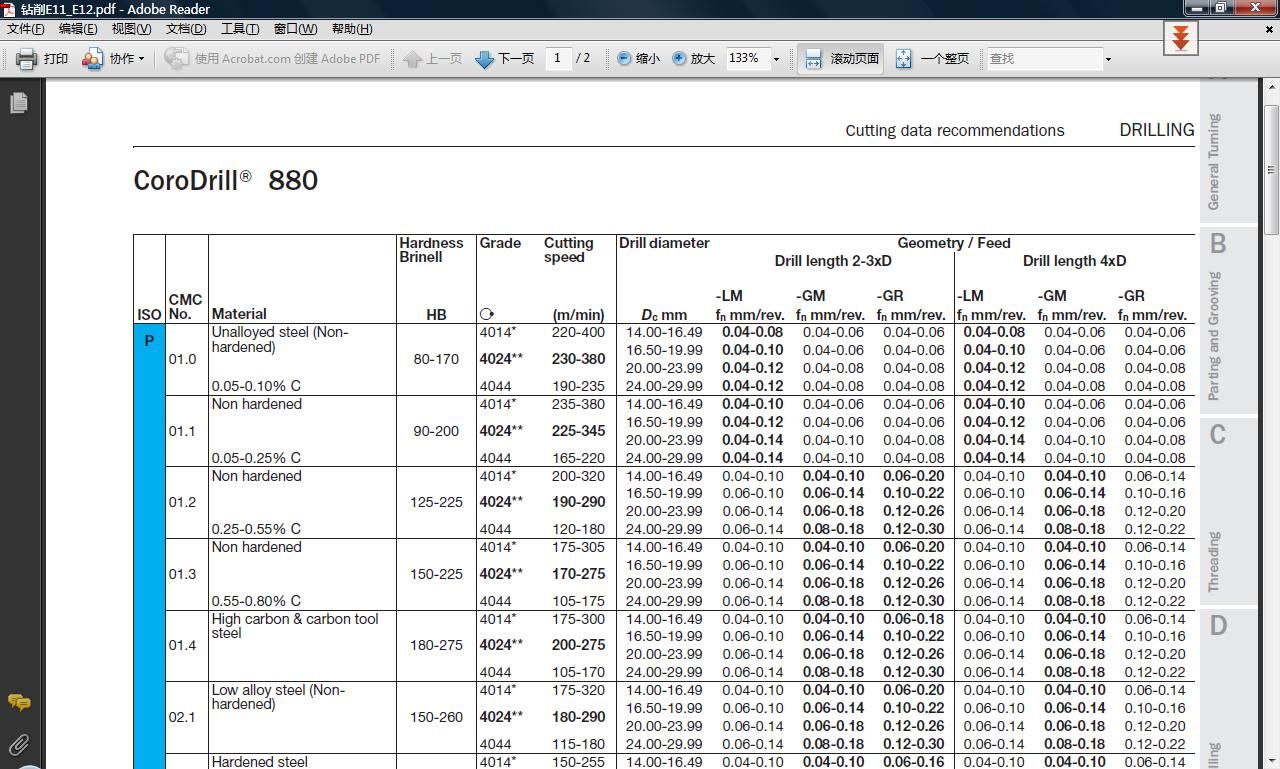Click the 'Hardness Brinell' column header

click(431, 250)
